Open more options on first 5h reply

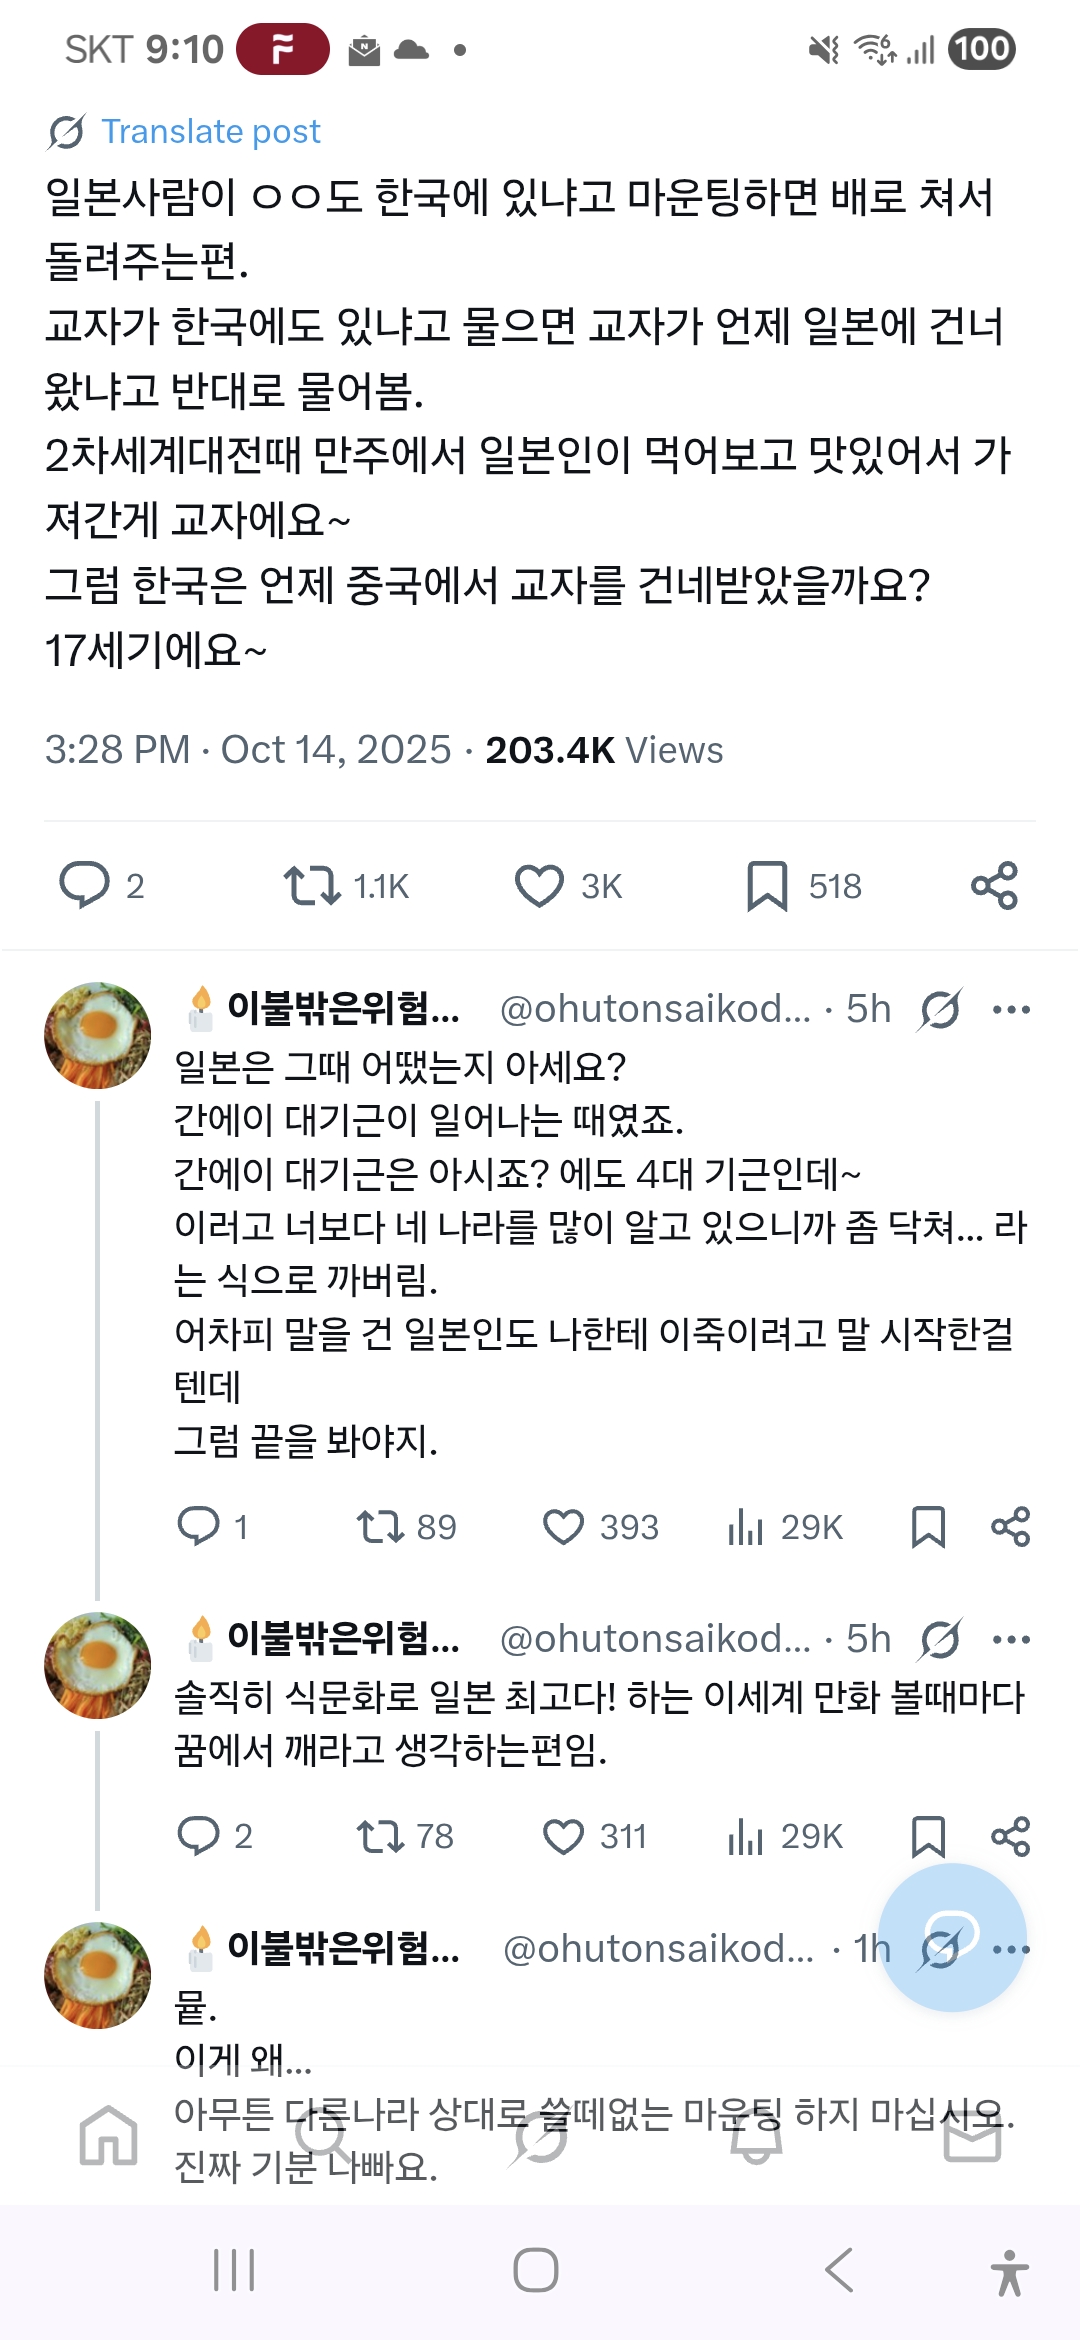click(x=1011, y=1009)
